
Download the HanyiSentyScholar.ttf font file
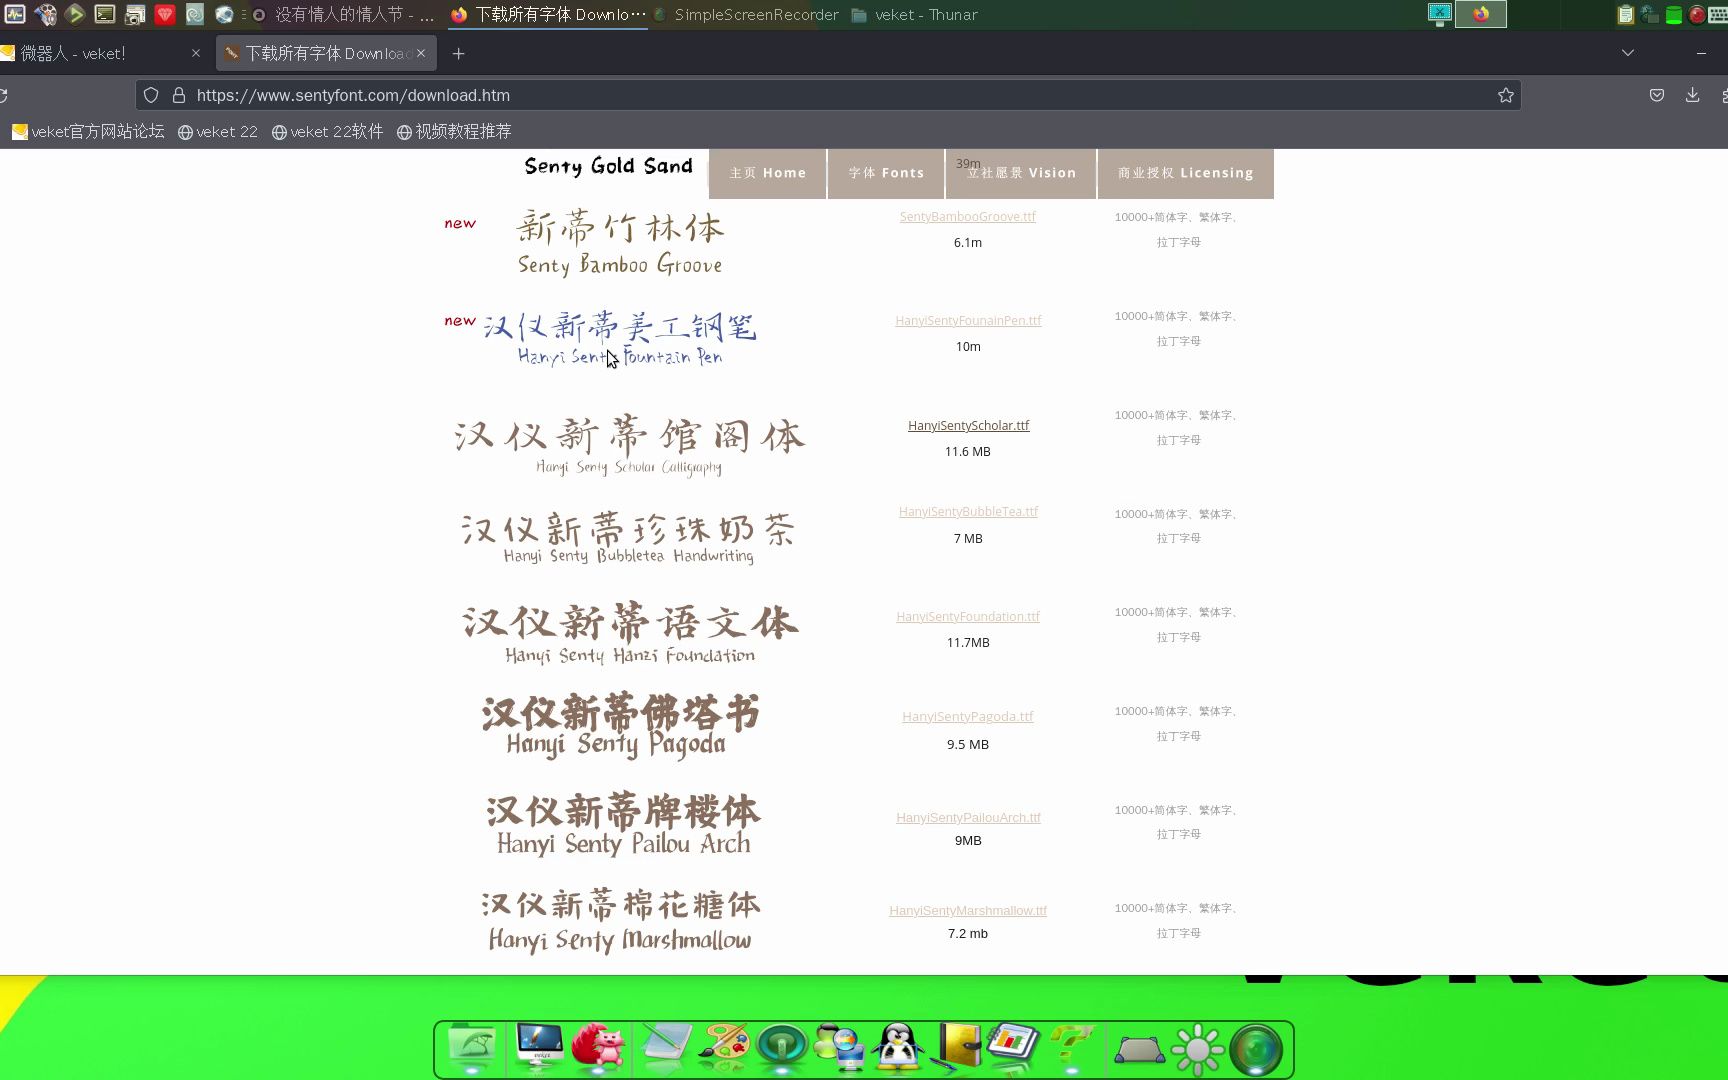pyautogui.click(x=968, y=425)
